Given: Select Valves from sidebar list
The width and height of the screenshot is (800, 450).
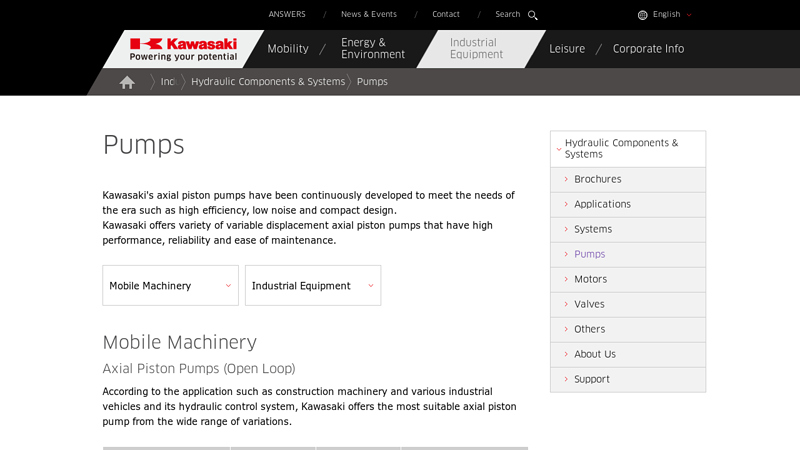Looking at the screenshot, I should [x=589, y=305].
